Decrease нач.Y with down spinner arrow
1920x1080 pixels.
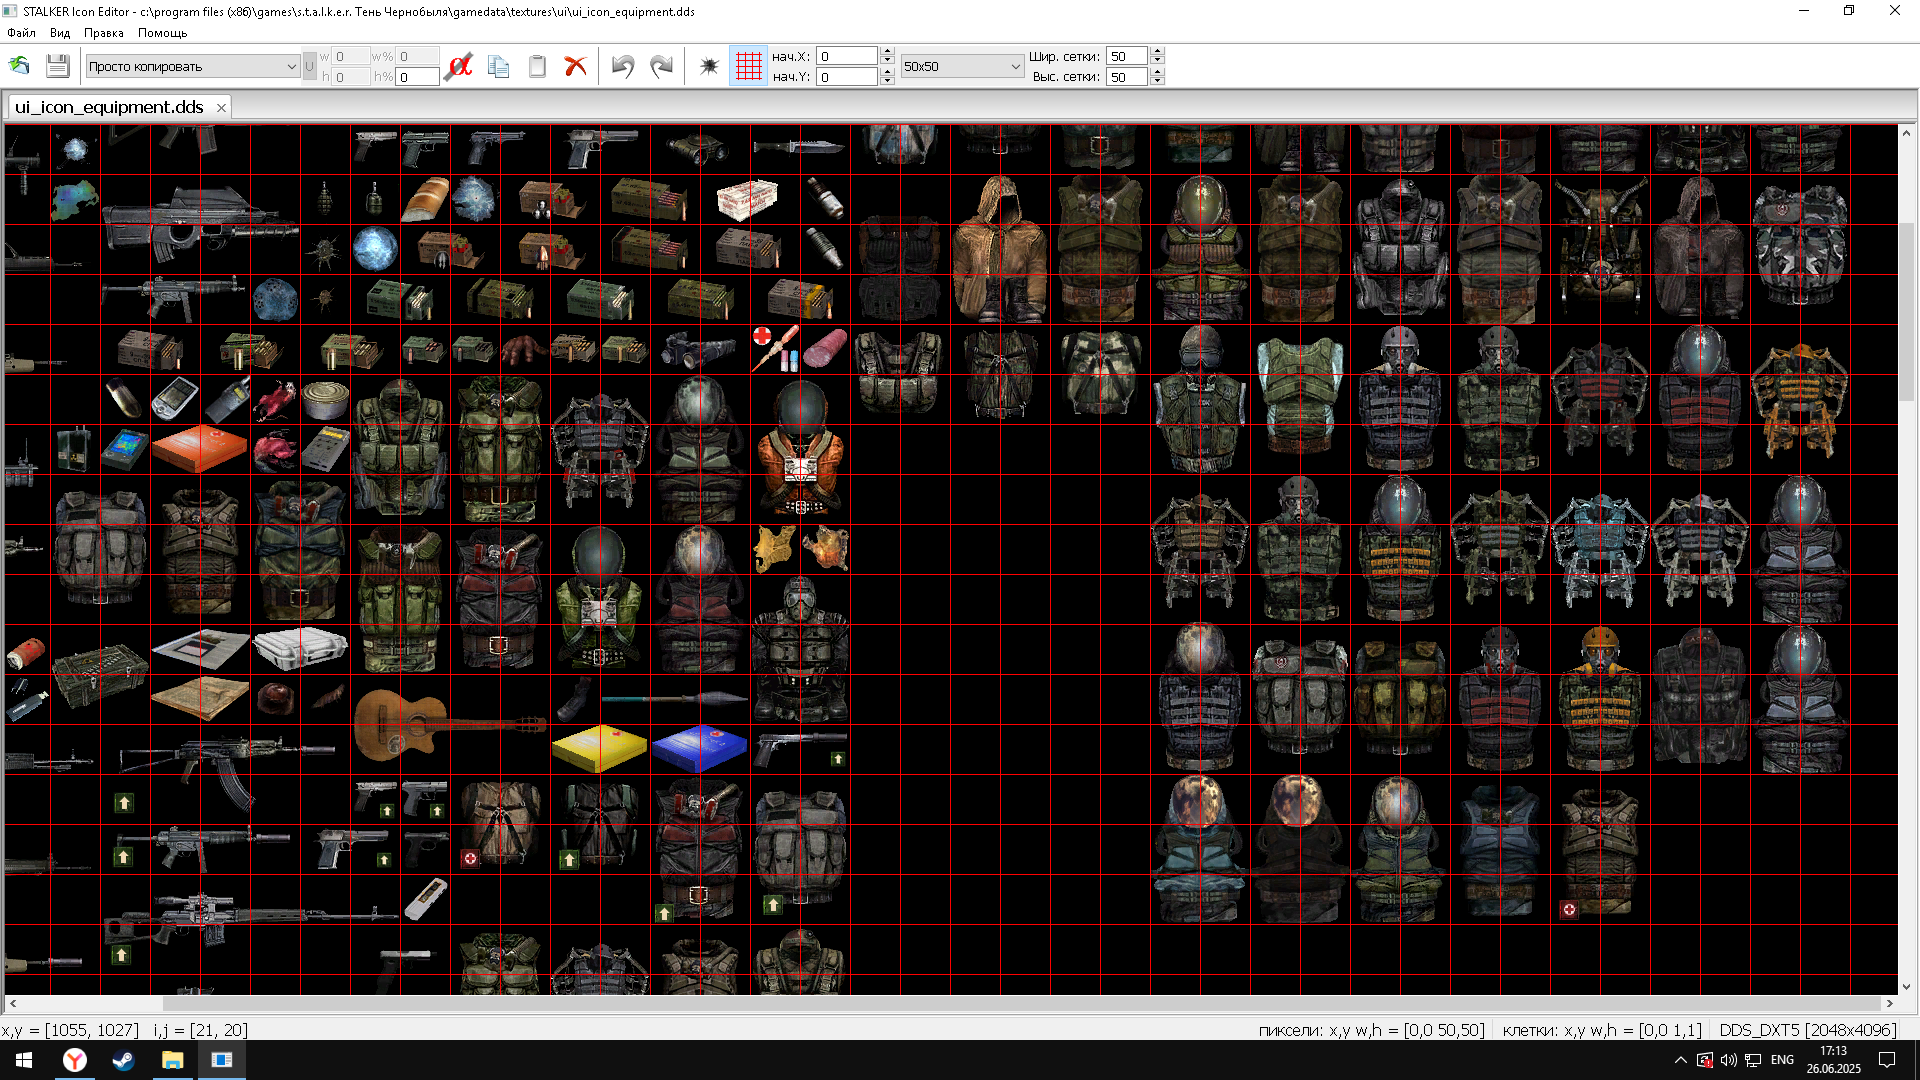point(887,81)
